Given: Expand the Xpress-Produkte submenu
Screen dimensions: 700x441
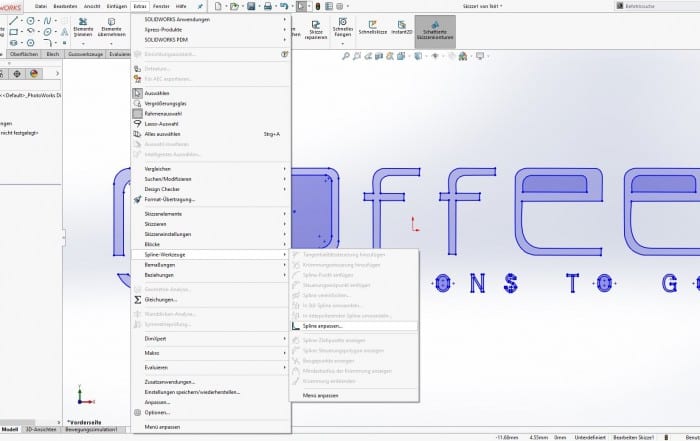Looking at the screenshot, I should 211,29.
